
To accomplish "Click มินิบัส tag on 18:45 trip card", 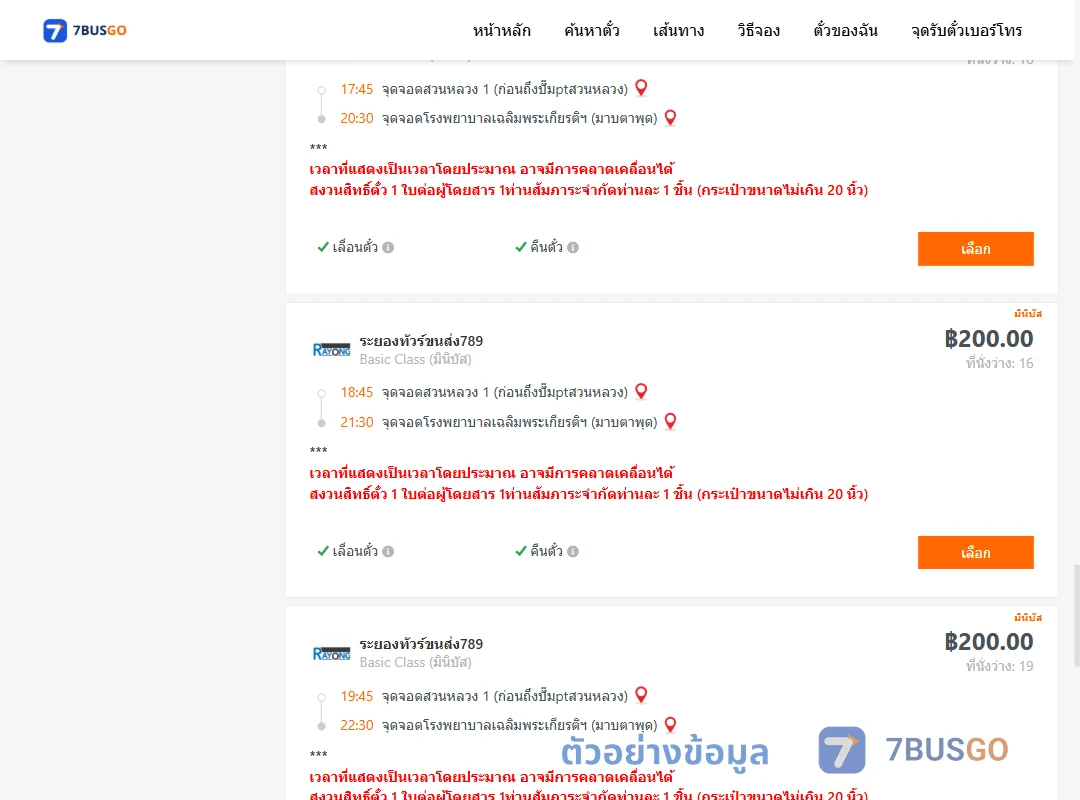I will (x=1028, y=314).
